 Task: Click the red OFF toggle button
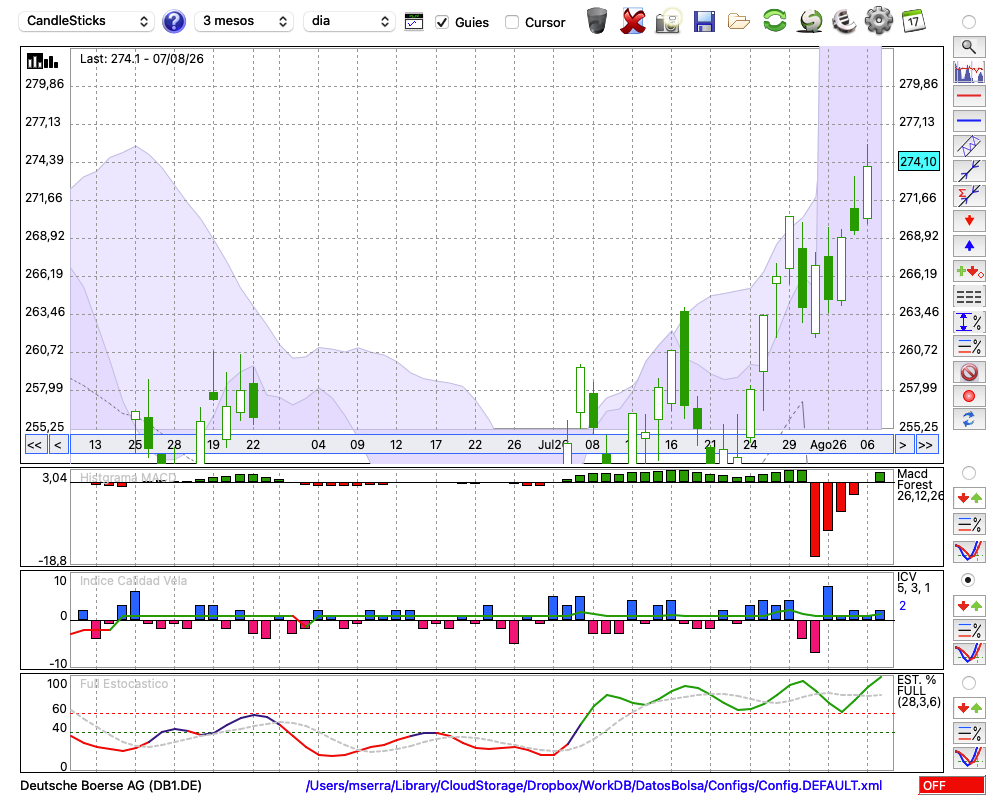point(952,785)
